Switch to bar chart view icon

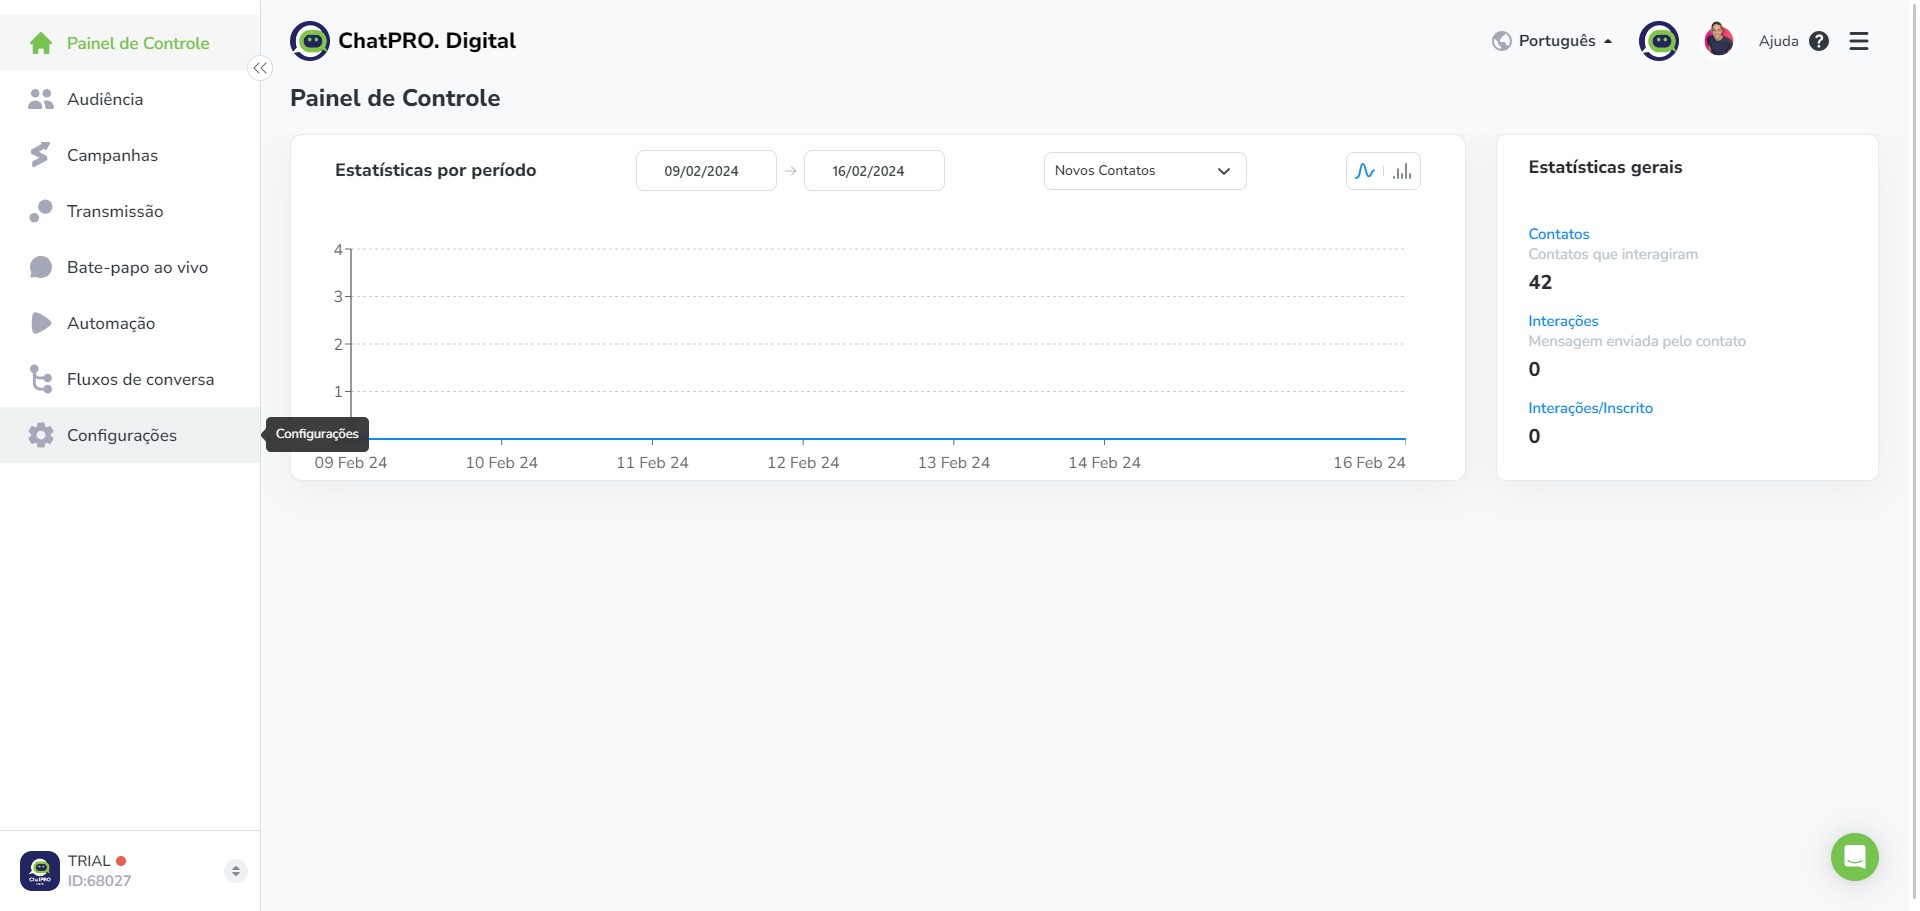coord(1402,171)
